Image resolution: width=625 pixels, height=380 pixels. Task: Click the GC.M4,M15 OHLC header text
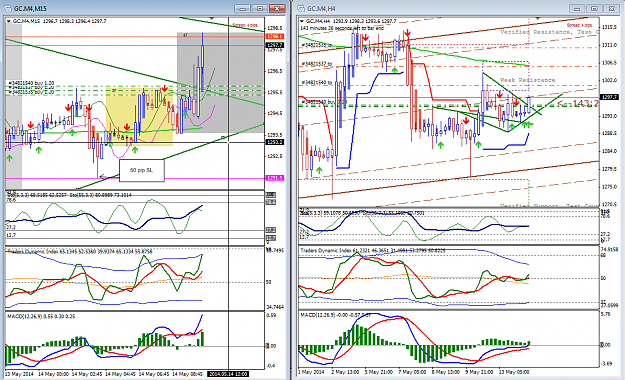click(x=60, y=21)
